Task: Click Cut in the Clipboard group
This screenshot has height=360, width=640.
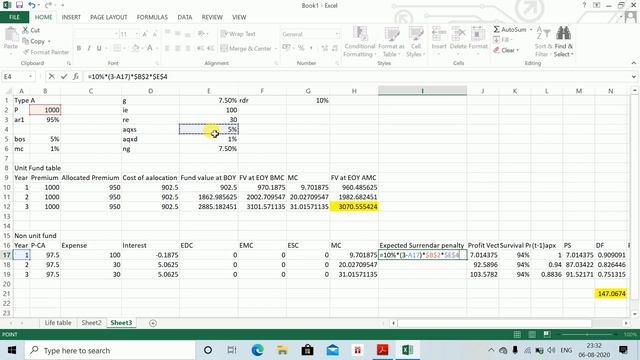Action: tap(31, 30)
